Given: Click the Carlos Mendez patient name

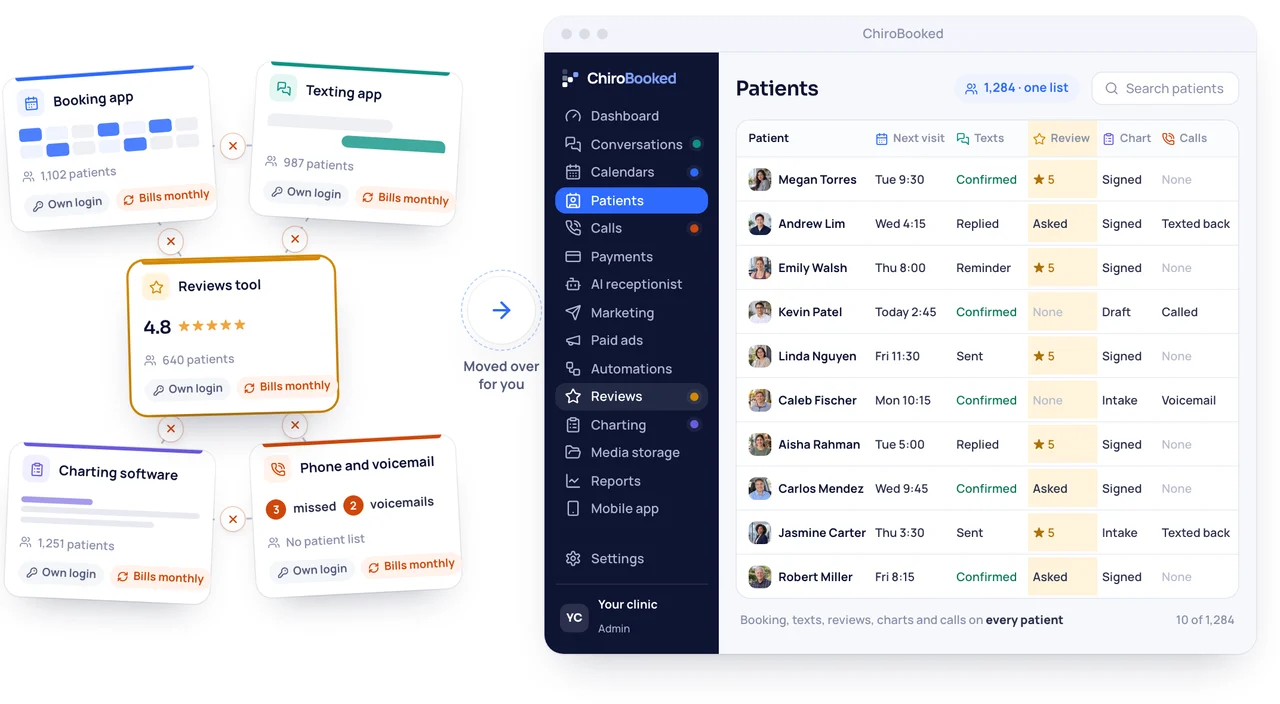Looking at the screenshot, I should coord(821,489).
